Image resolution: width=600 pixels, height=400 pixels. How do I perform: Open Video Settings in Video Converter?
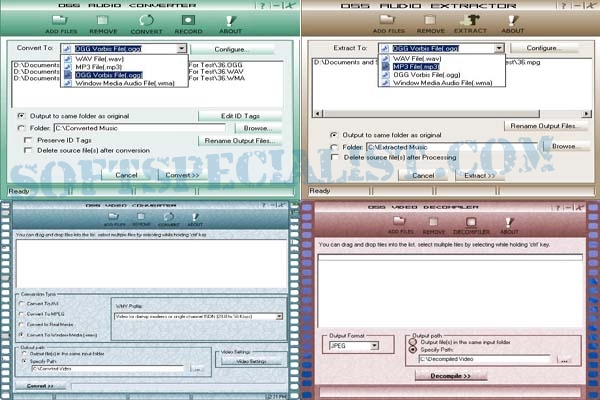(x=251, y=361)
